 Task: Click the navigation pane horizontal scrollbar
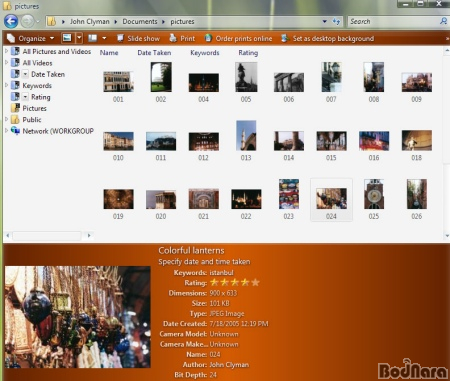pos(48,235)
